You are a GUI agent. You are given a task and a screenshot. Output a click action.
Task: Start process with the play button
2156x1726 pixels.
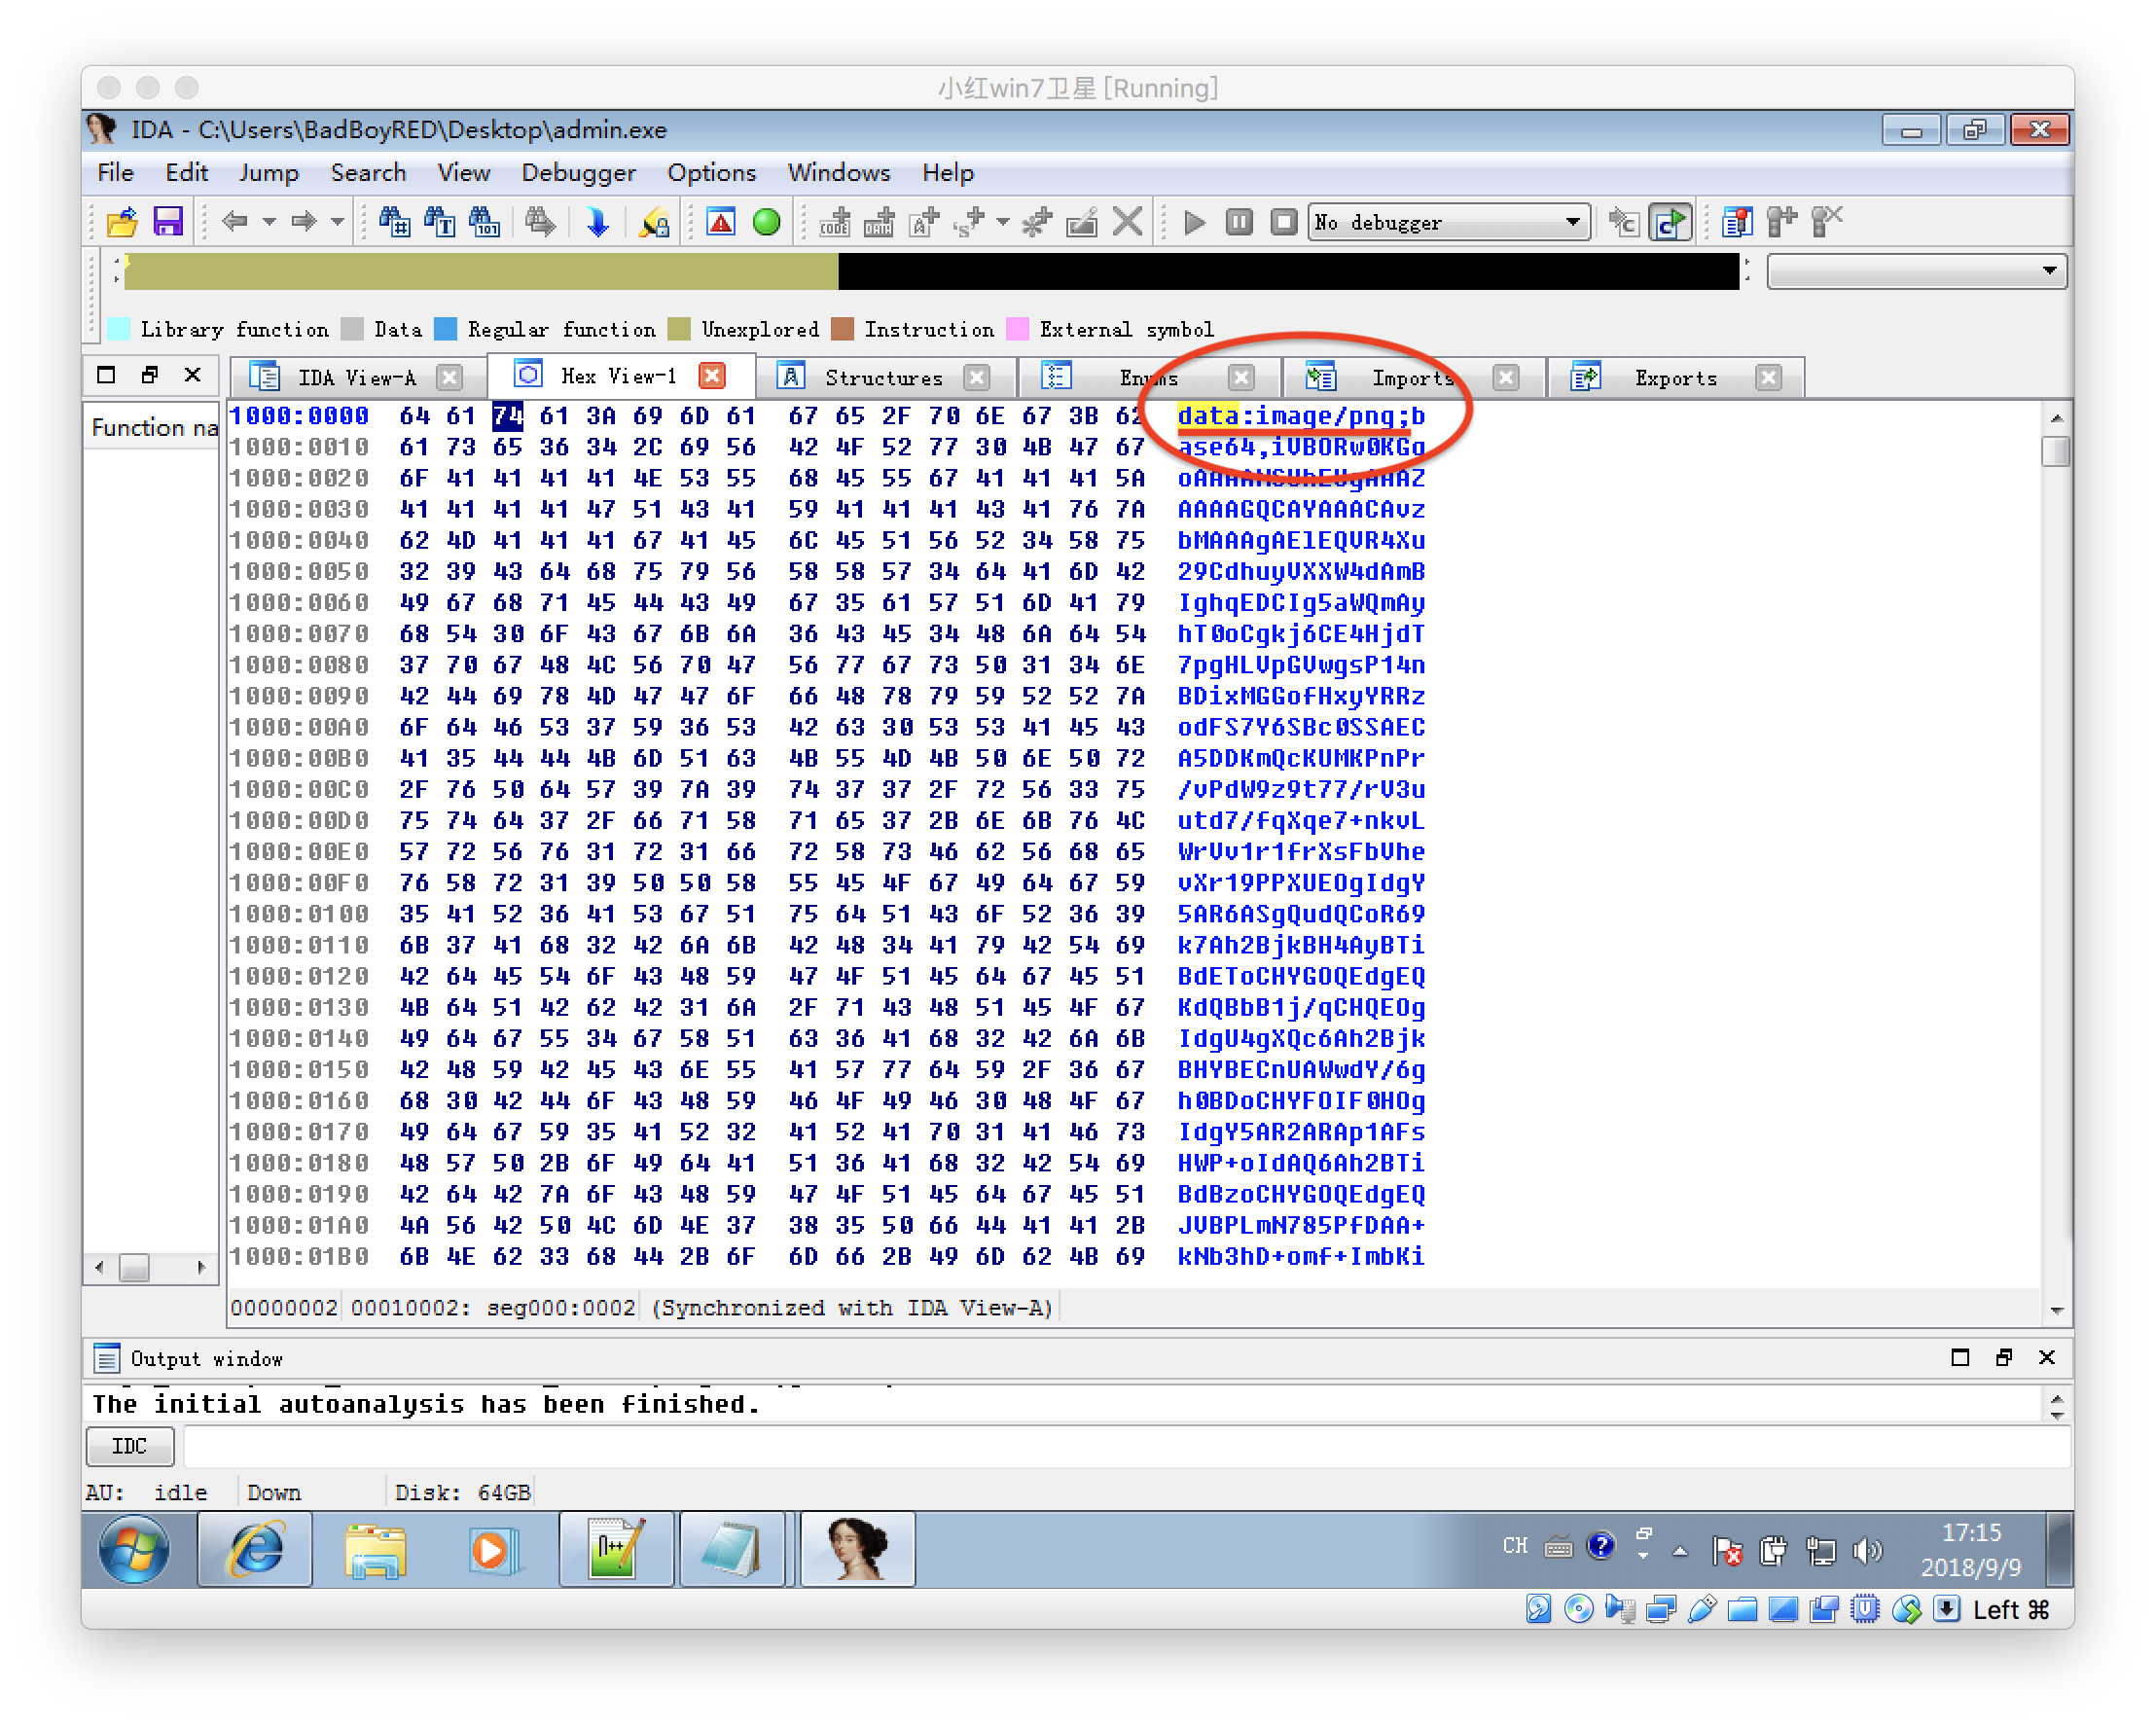(1194, 221)
